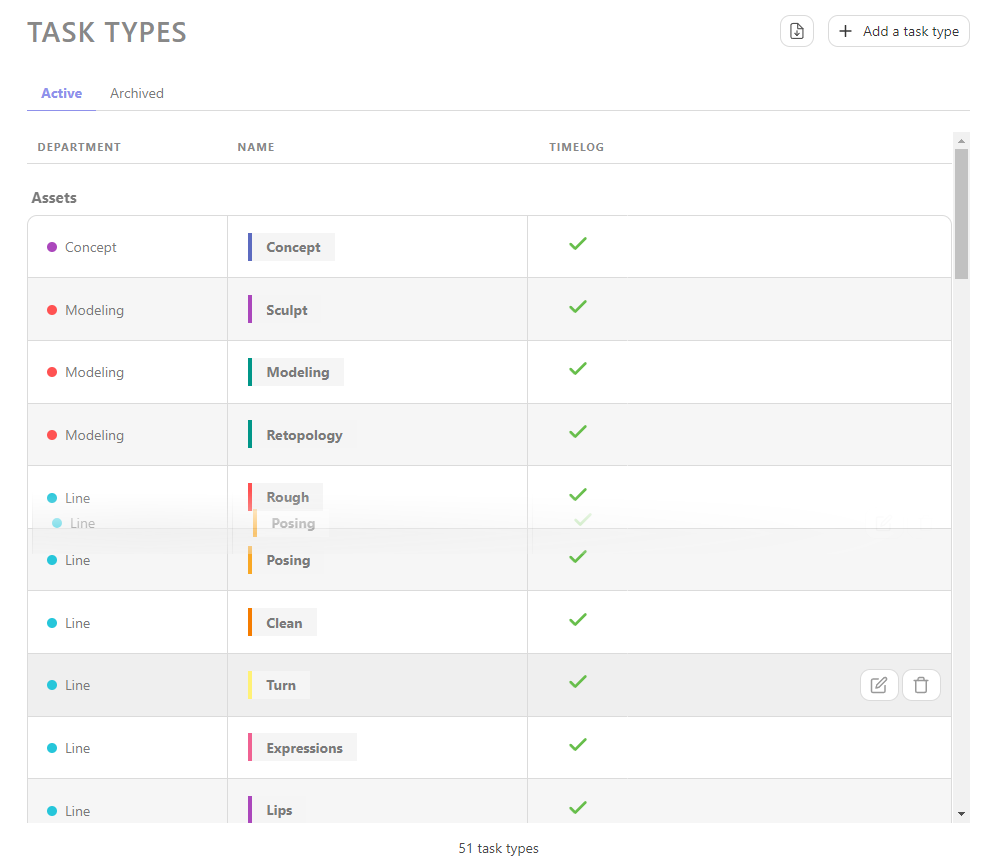Click the Expressions task type name
Screen dimensions: 994x863
coord(304,748)
